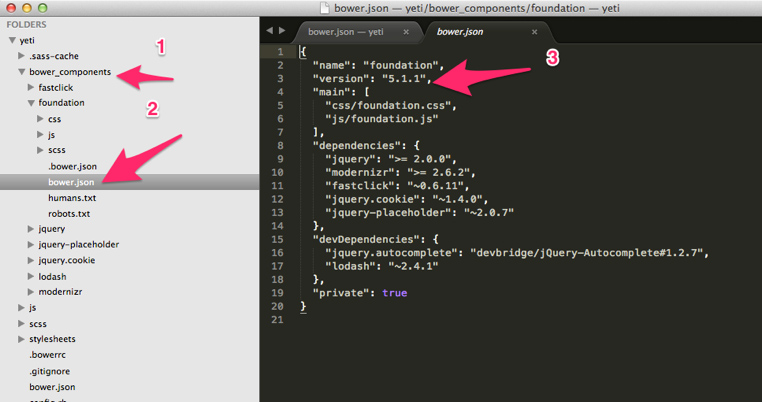Open robots.txt file
762x402 pixels.
point(69,213)
